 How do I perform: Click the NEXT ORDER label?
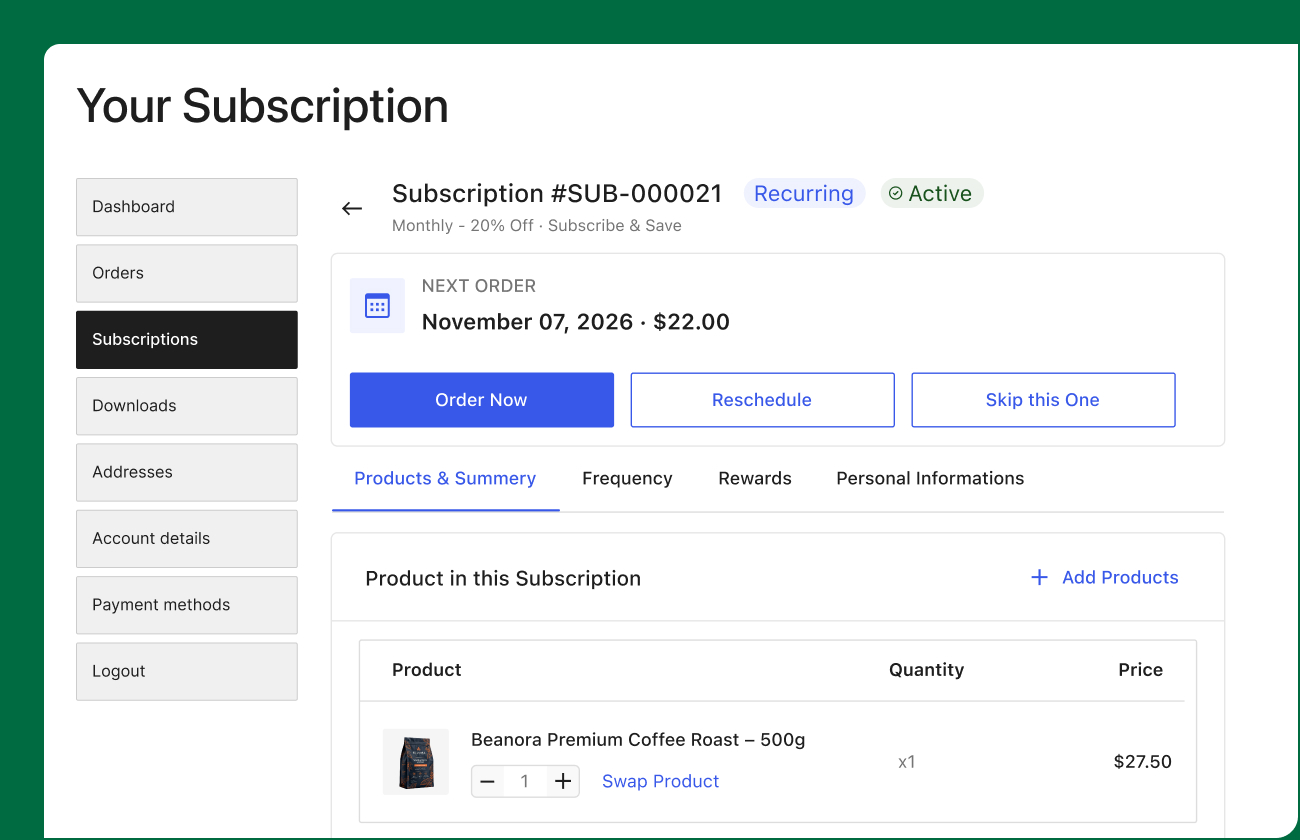[479, 286]
